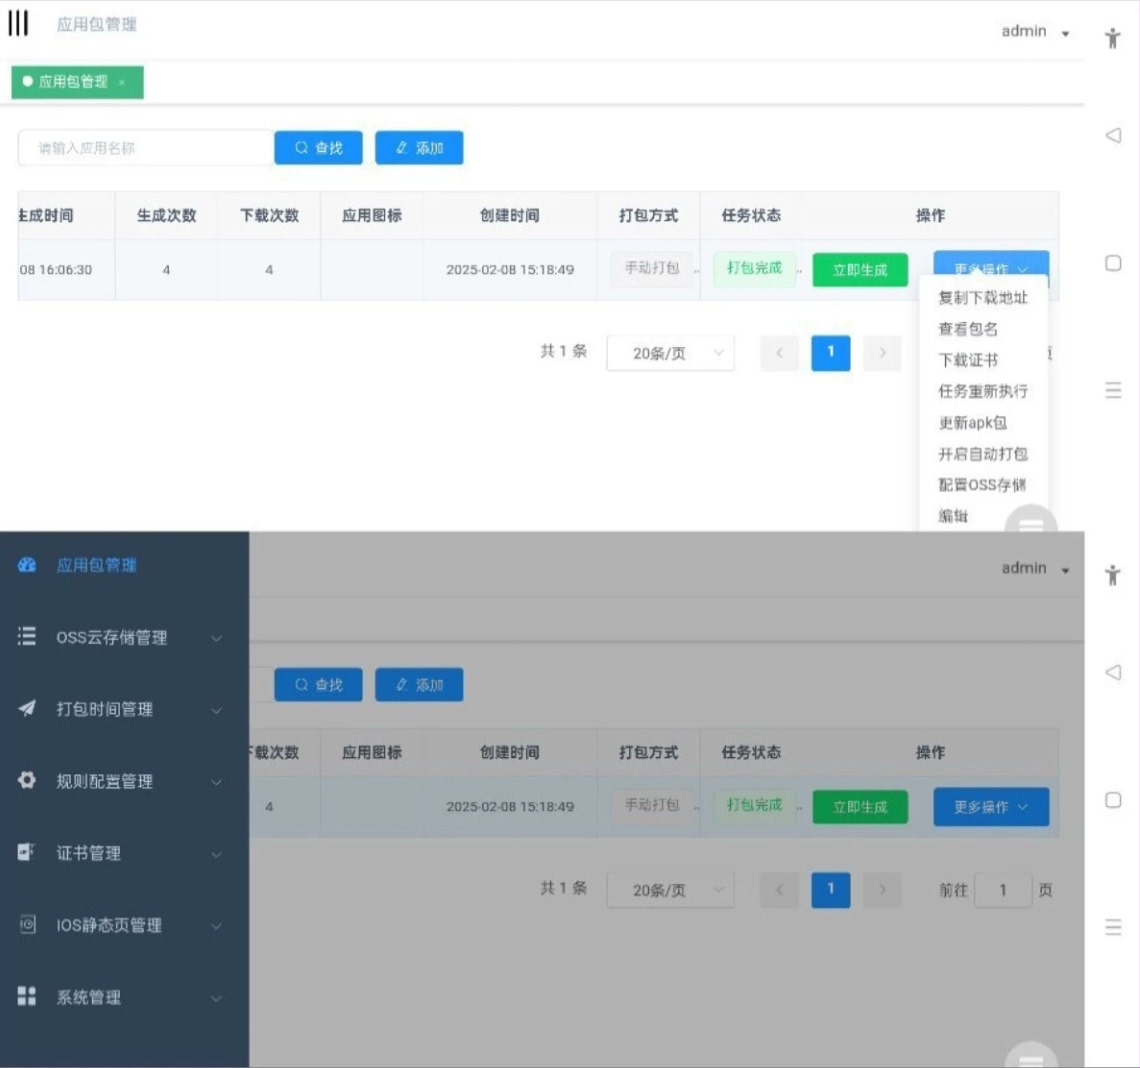Choose 下载证书 from the menu
1140x1068 pixels.
point(968,360)
